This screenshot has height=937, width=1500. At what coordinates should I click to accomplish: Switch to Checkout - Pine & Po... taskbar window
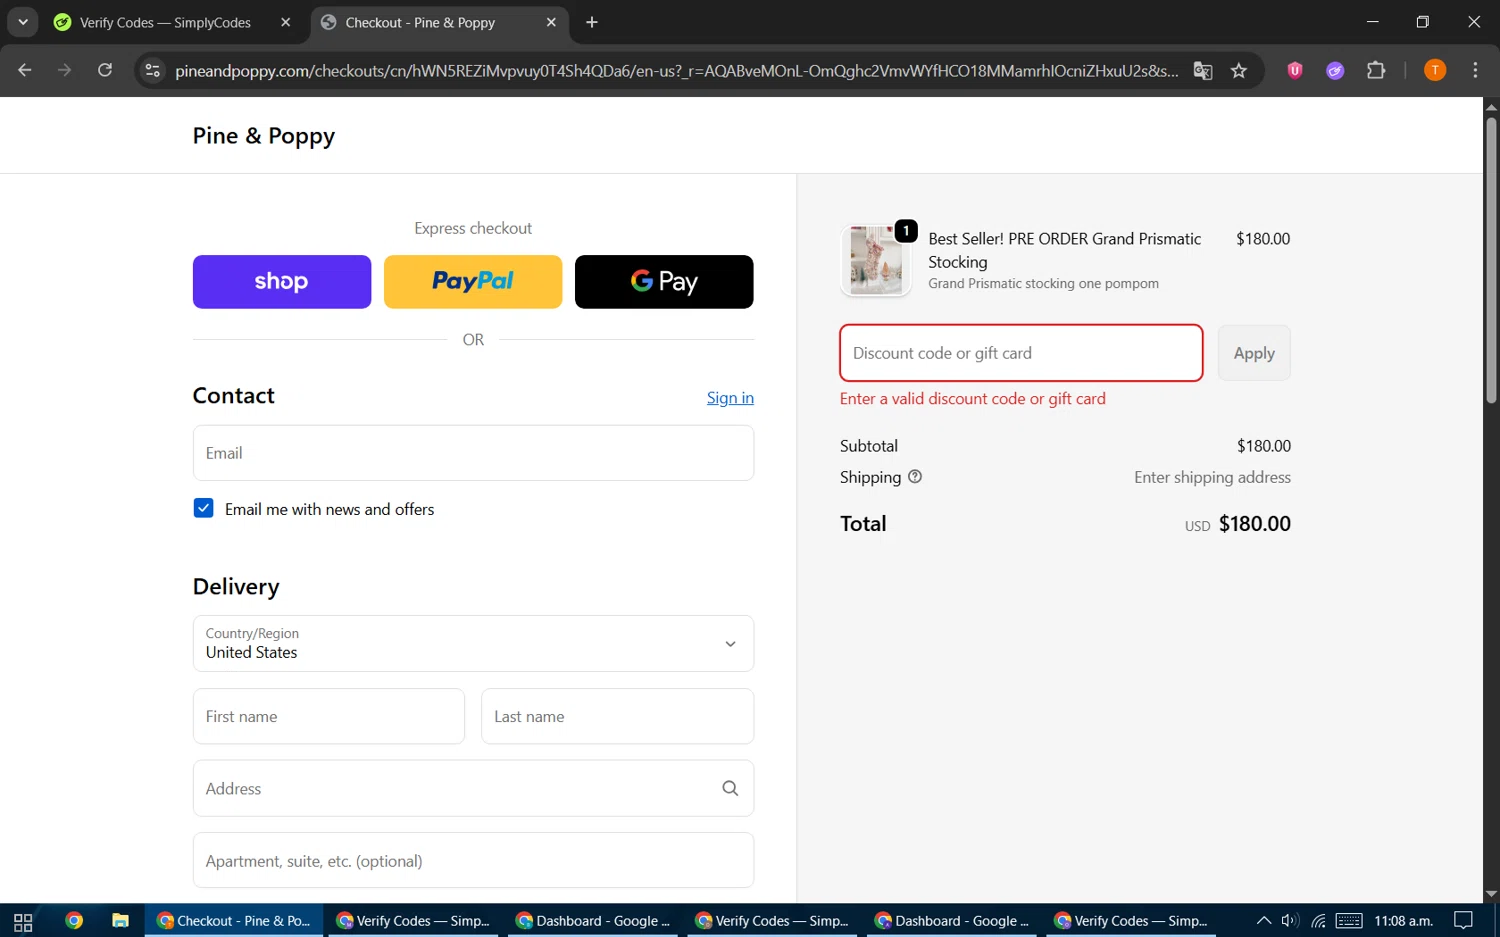tap(234, 921)
